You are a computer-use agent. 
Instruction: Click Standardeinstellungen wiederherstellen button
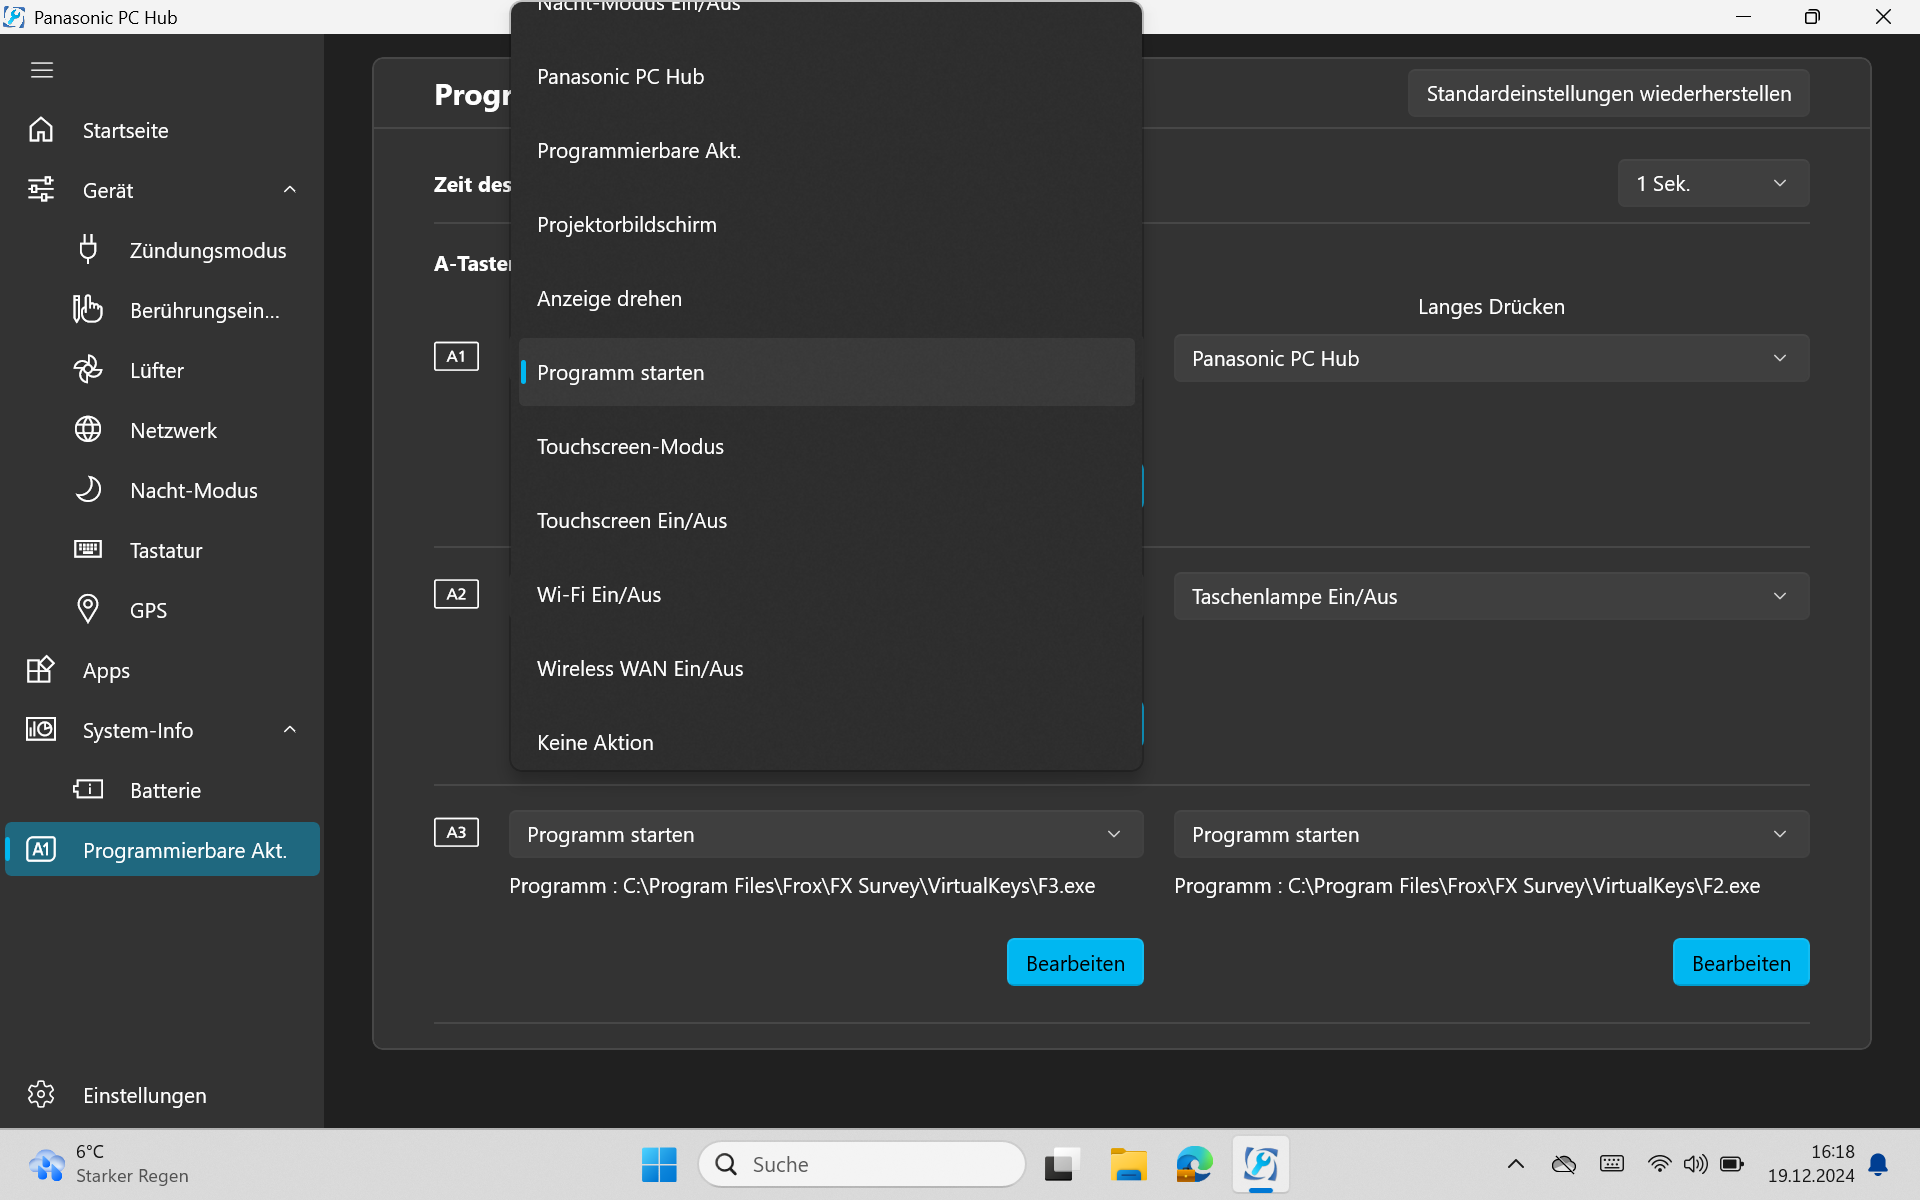pyautogui.click(x=1608, y=94)
